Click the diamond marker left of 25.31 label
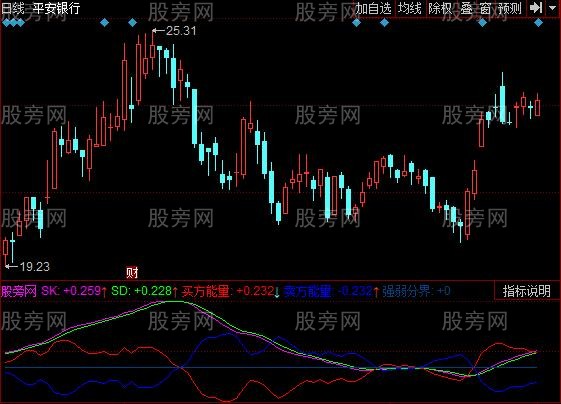The width and height of the screenshot is (561, 404). 132,23
